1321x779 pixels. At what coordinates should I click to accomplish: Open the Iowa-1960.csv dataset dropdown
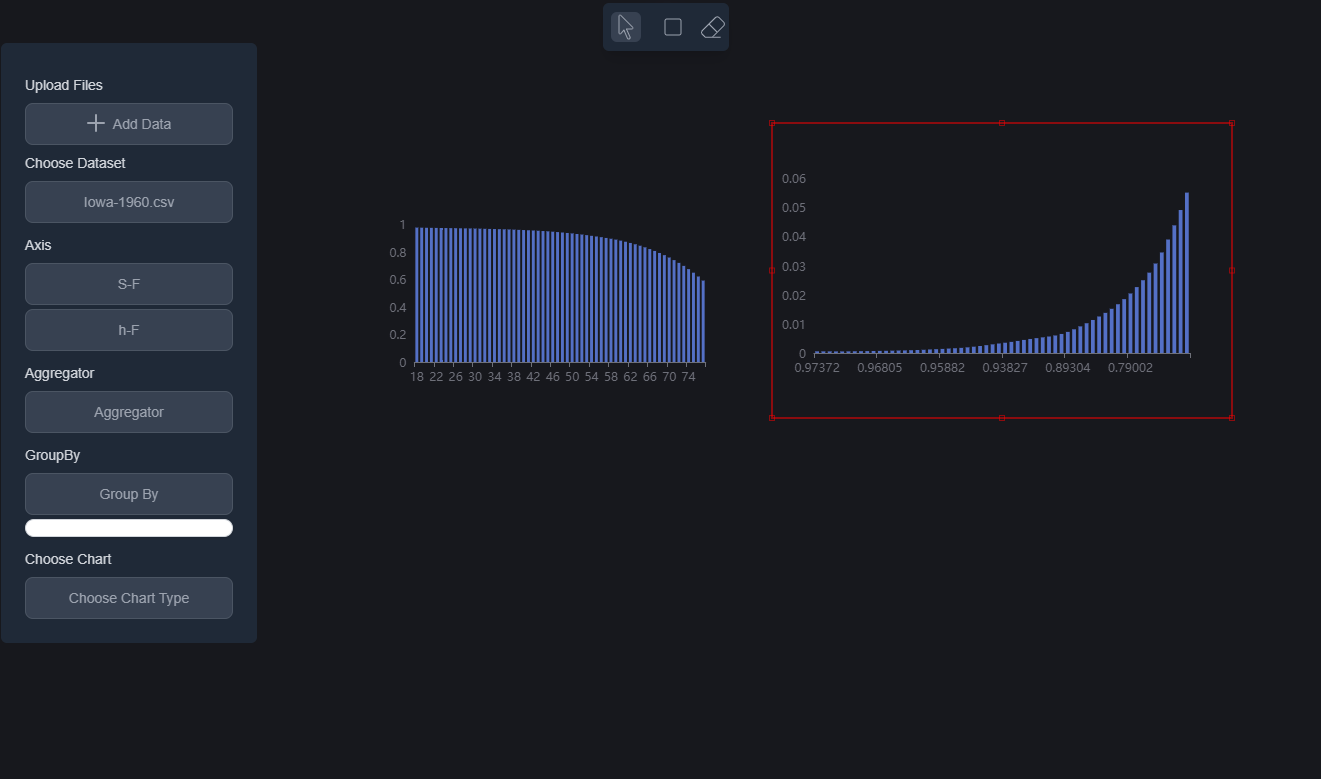click(x=129, y=202)
